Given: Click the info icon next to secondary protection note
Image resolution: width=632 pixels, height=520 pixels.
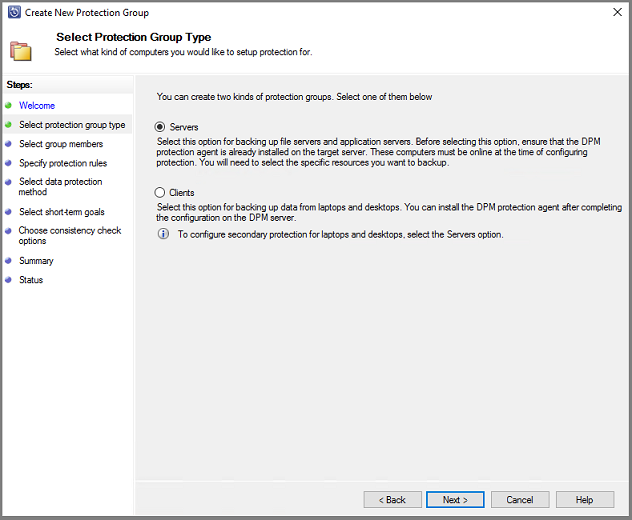Looking at the screenshot, I should [163, 234].
